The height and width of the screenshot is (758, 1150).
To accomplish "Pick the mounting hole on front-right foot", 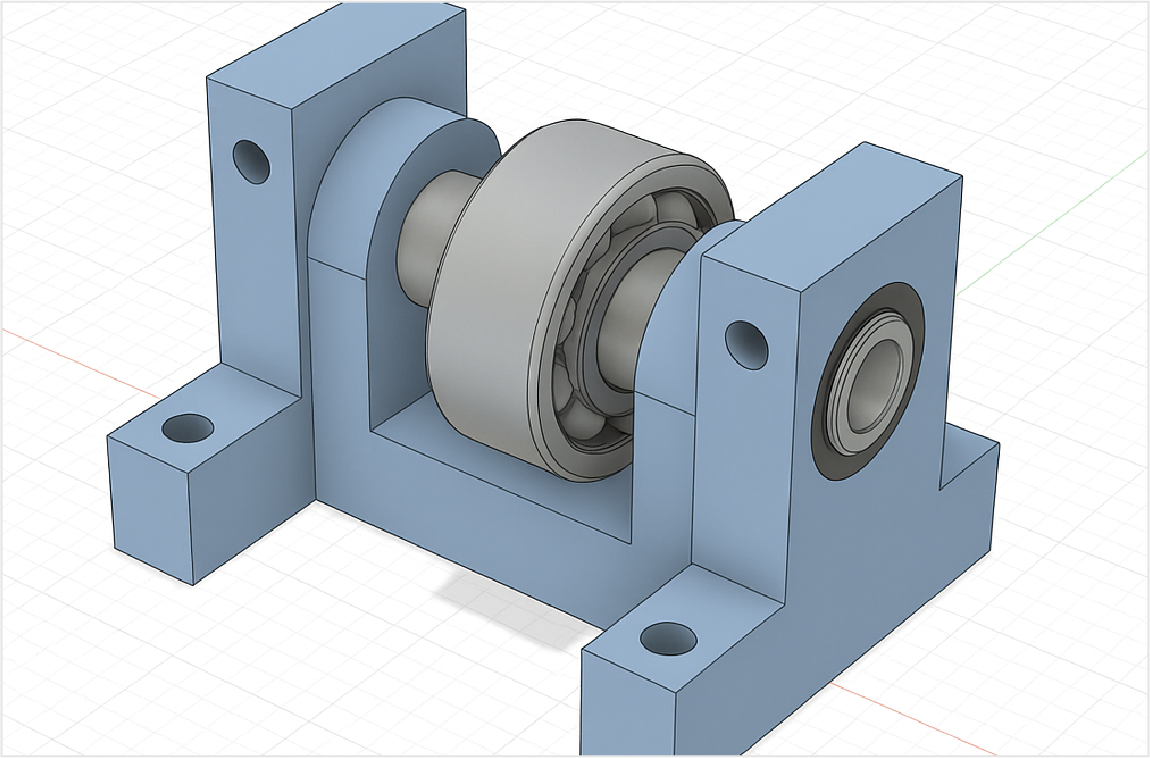I will 668,638.
